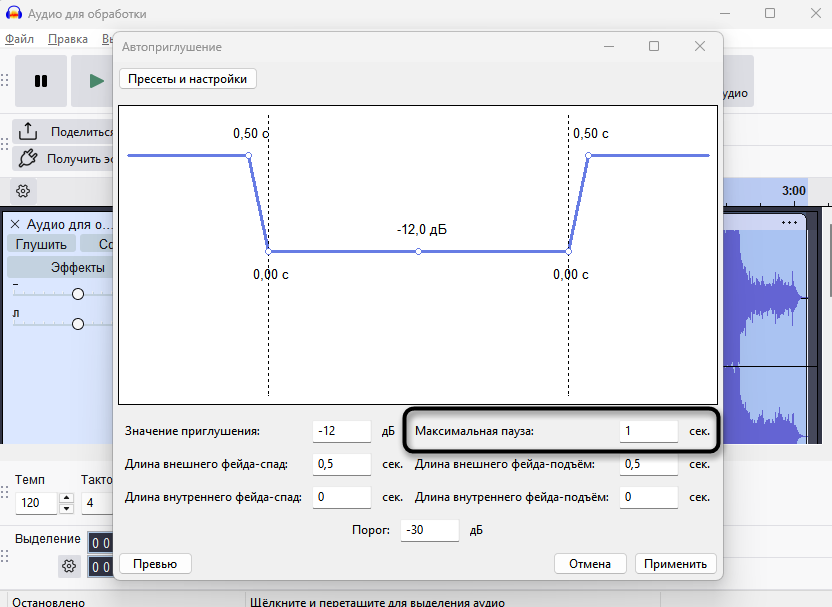The height and width of the screenshot is (607, 832).
Task: Increase tempo with up stepper arrow
Action: (x=66, y=498)
